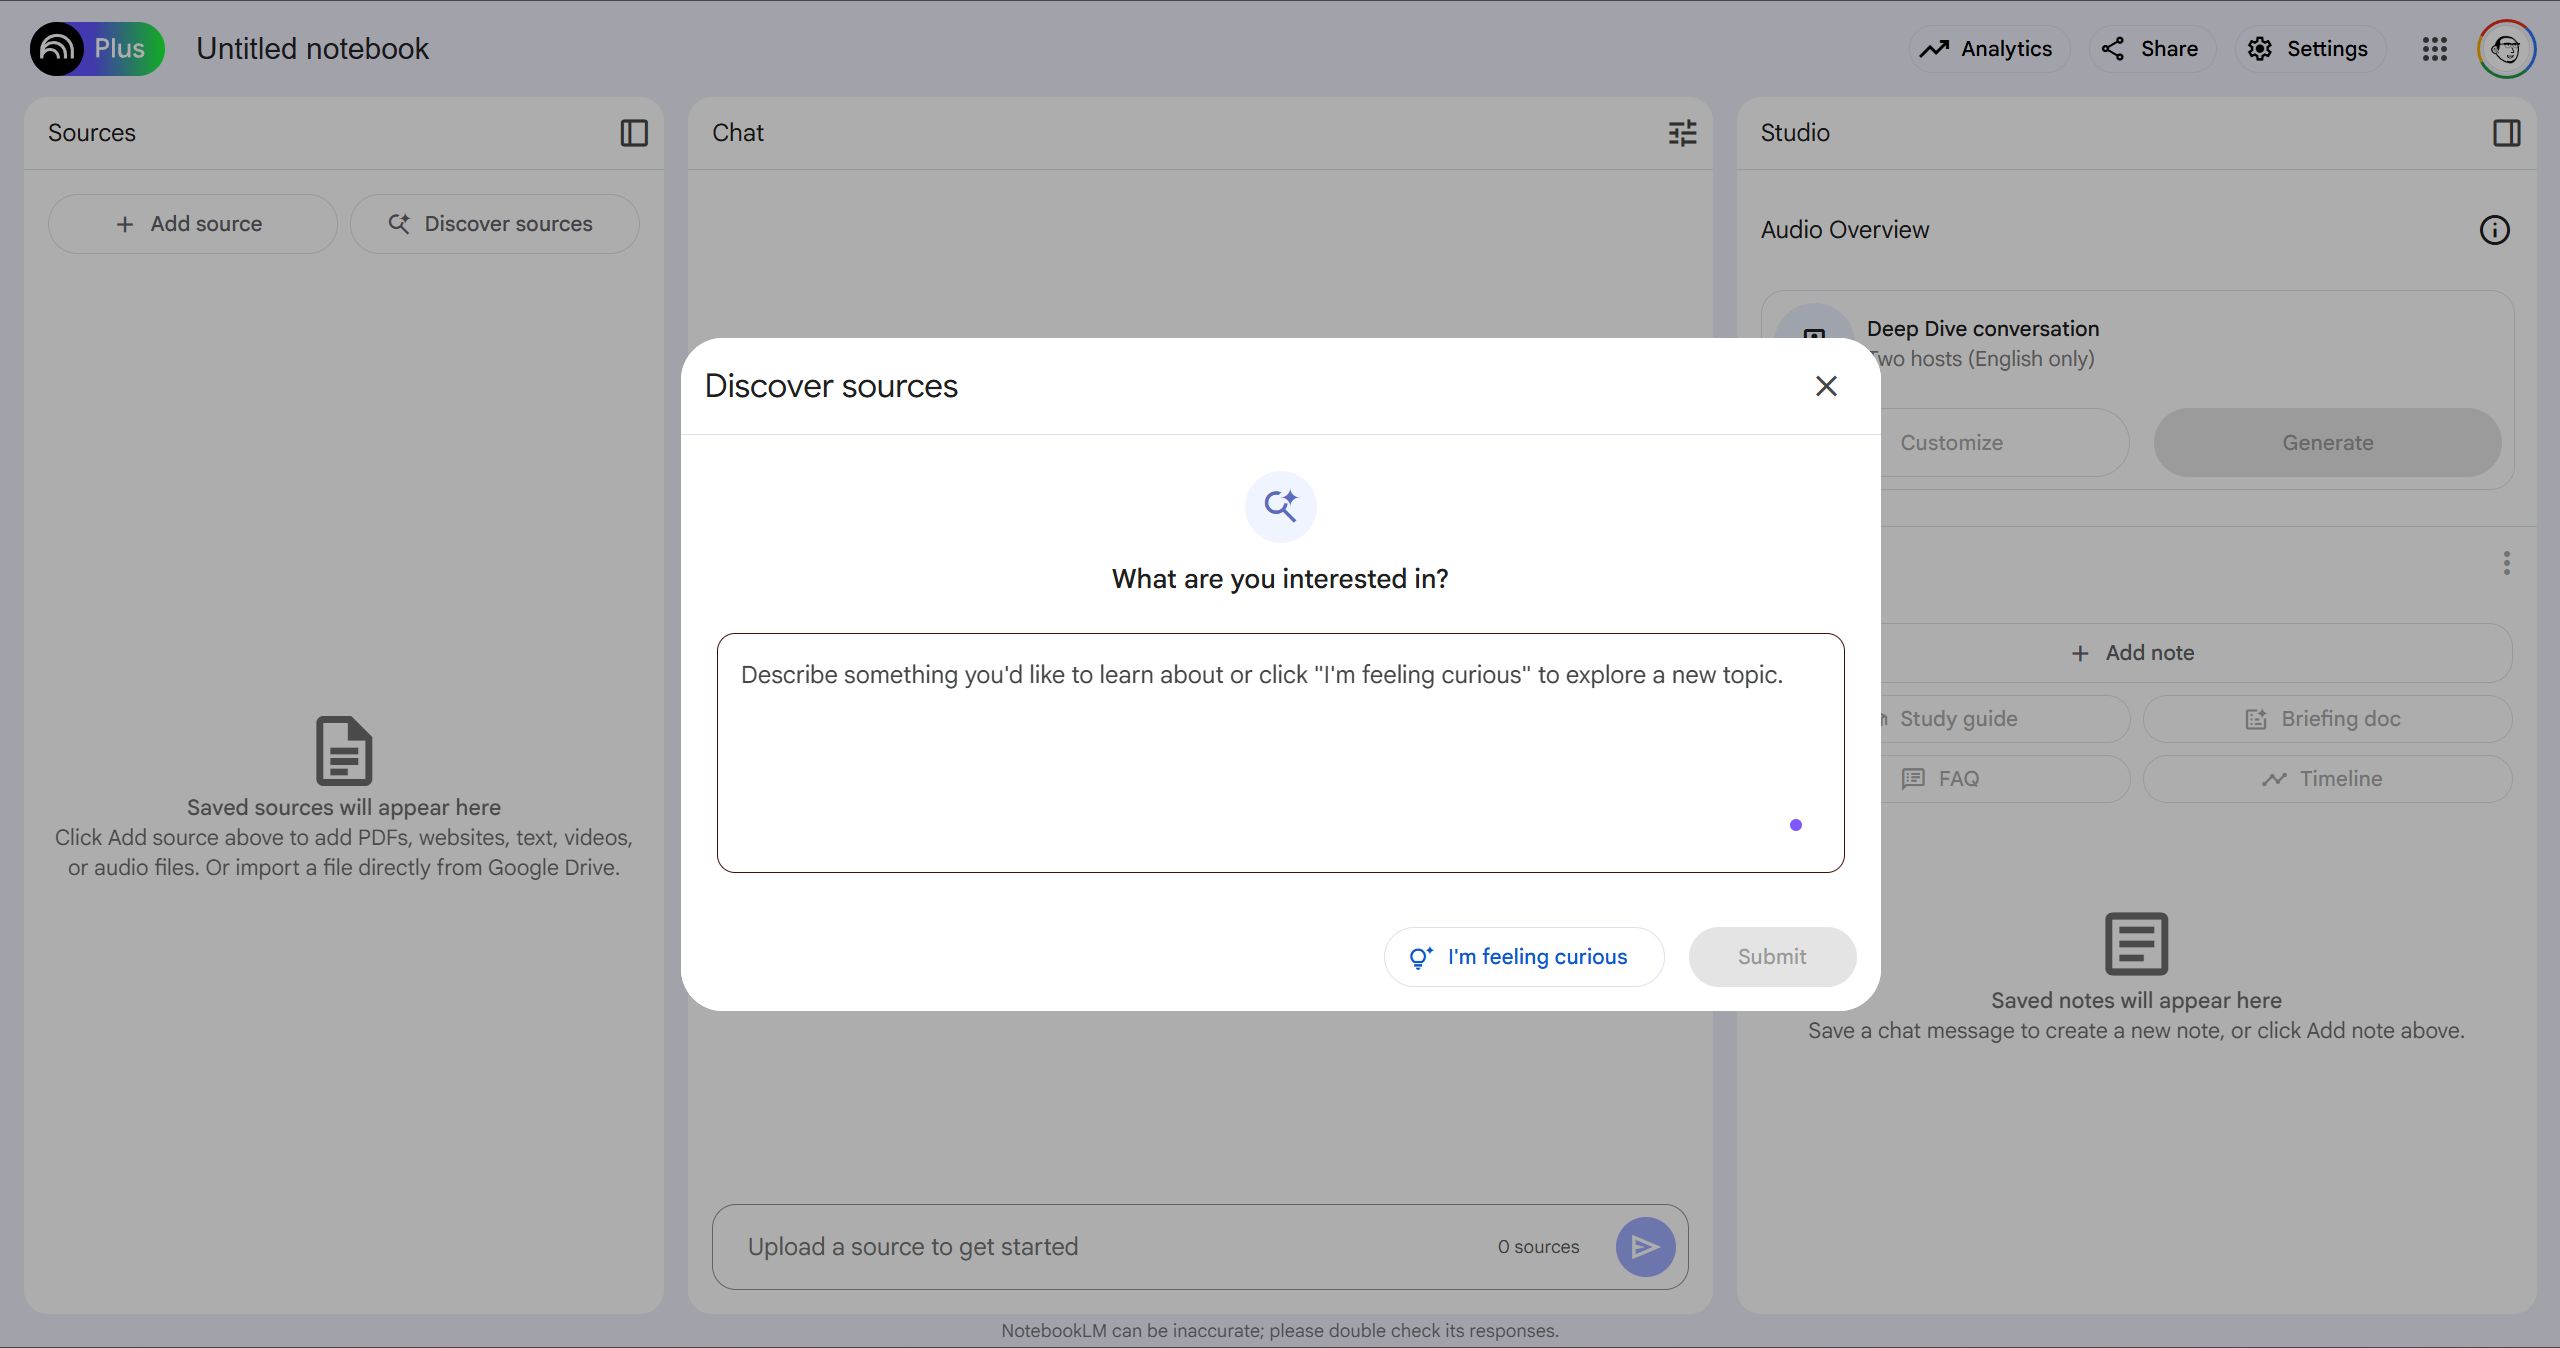Viewport: 2560px width, 1348px height.
Task: Collapse the Studio panel icon
Action: (2506, 133)
